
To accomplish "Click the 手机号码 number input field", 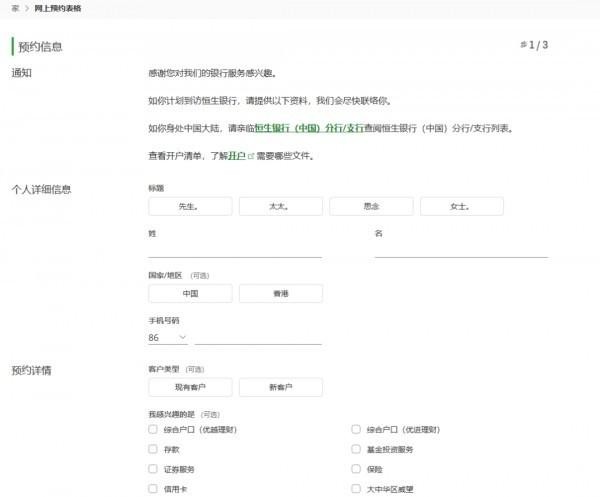I will click(258, 337).
